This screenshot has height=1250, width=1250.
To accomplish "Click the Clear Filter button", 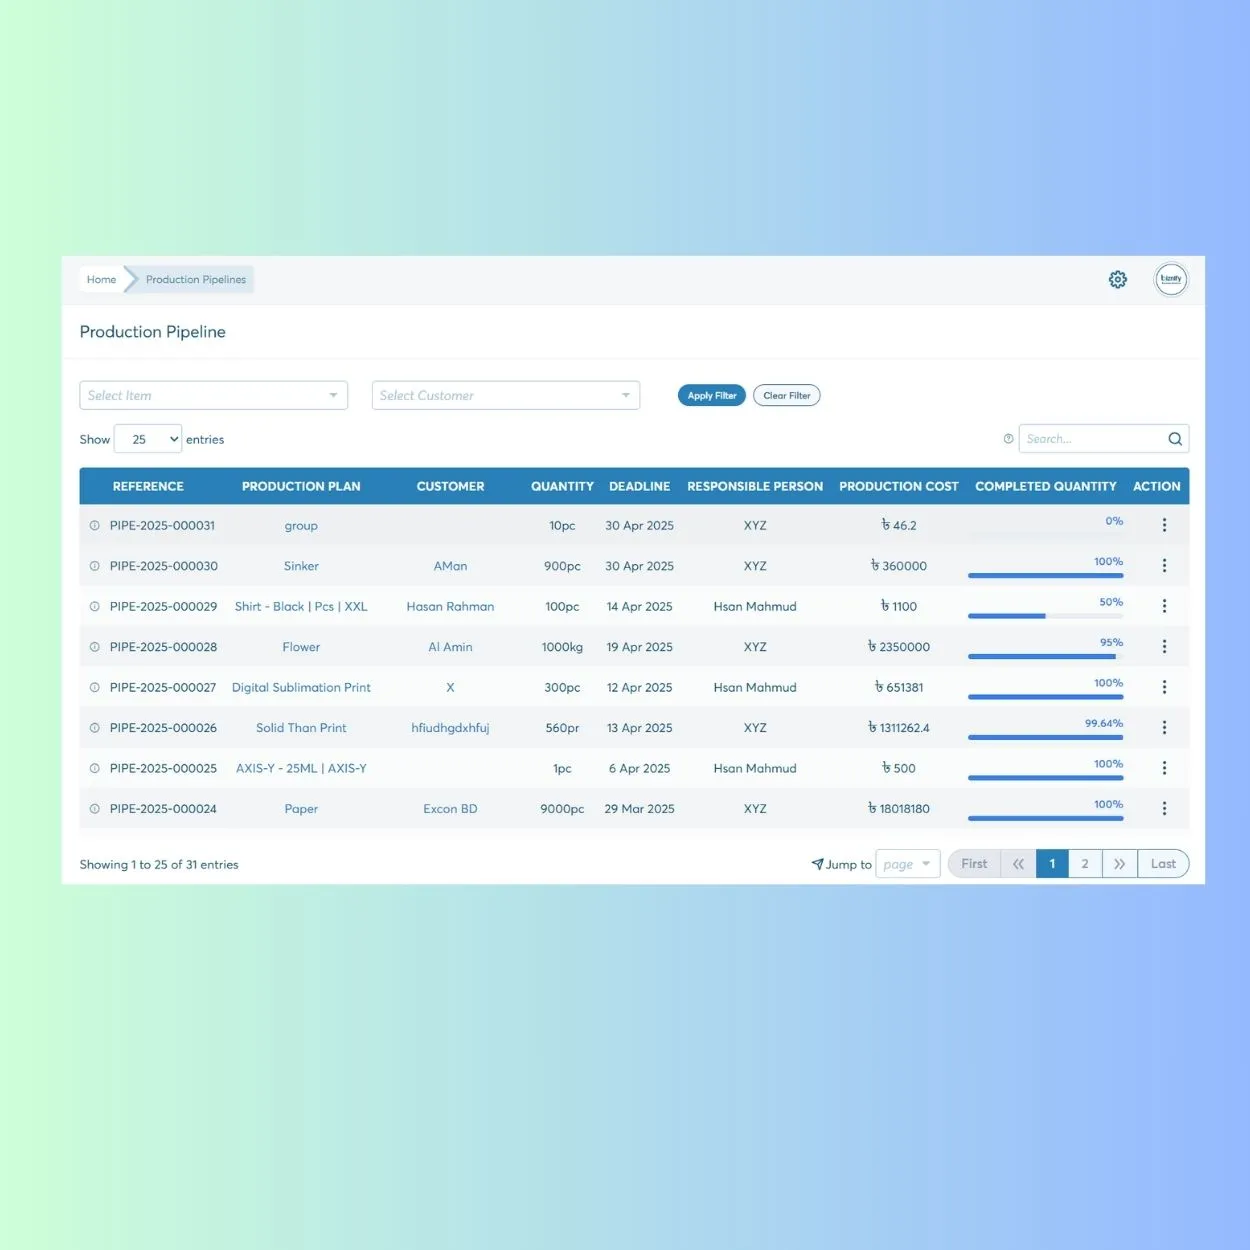I will tap(786, 395).
